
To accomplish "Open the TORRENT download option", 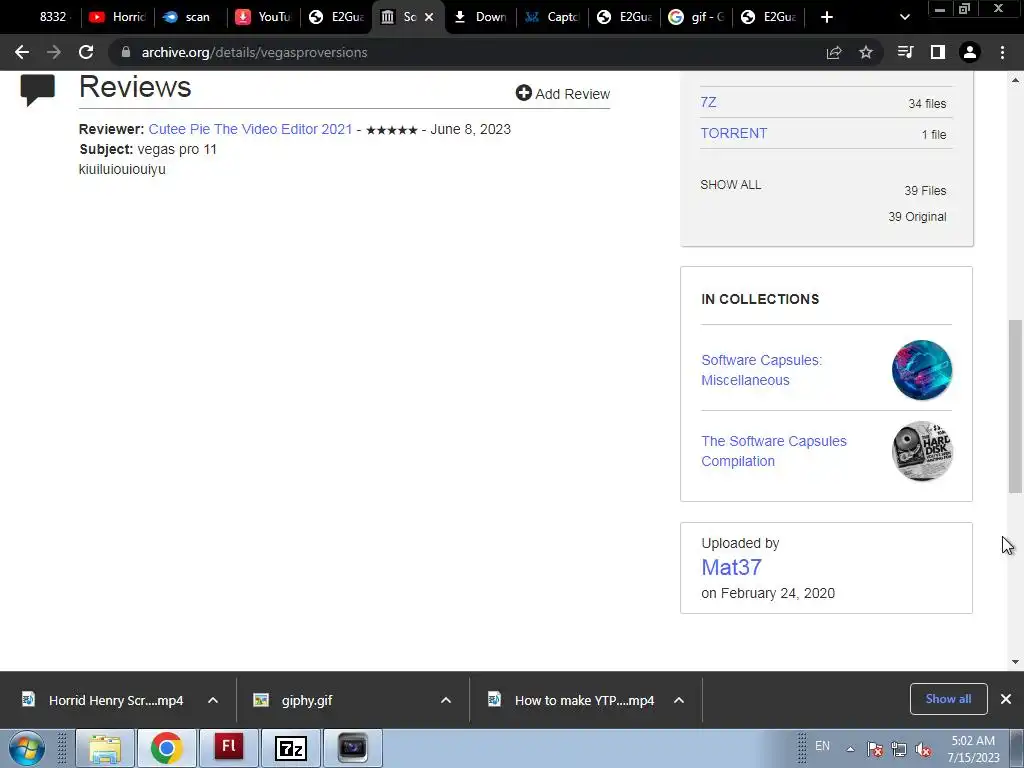I will [733, 133].
